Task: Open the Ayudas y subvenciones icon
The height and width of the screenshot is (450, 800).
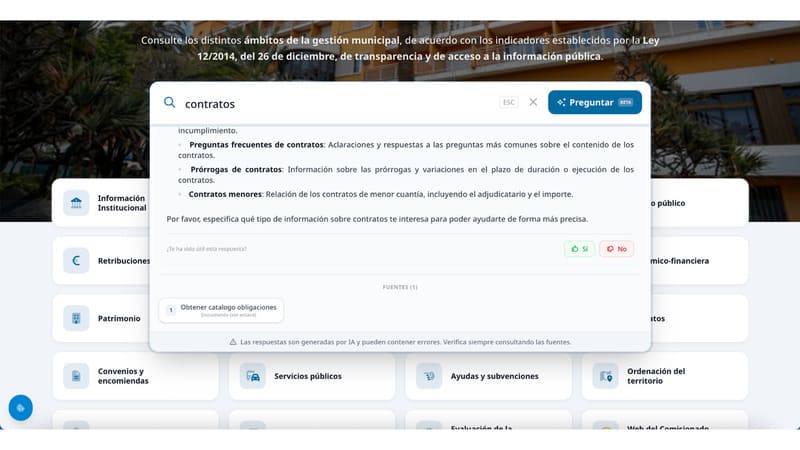Action: [x=429, y=376]
